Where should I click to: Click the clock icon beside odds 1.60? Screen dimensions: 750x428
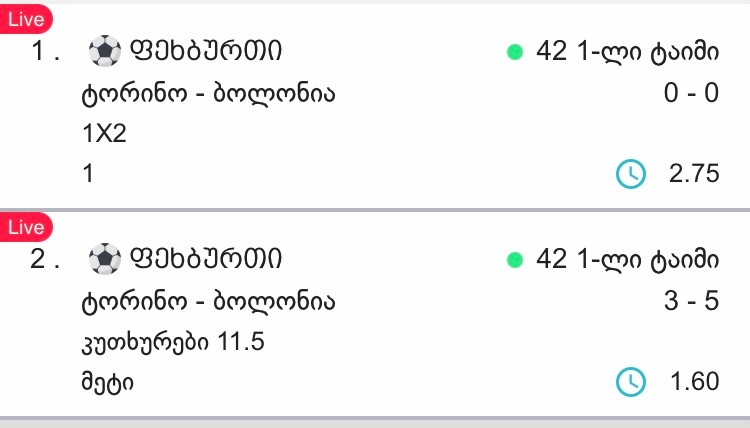coord(631,381)
